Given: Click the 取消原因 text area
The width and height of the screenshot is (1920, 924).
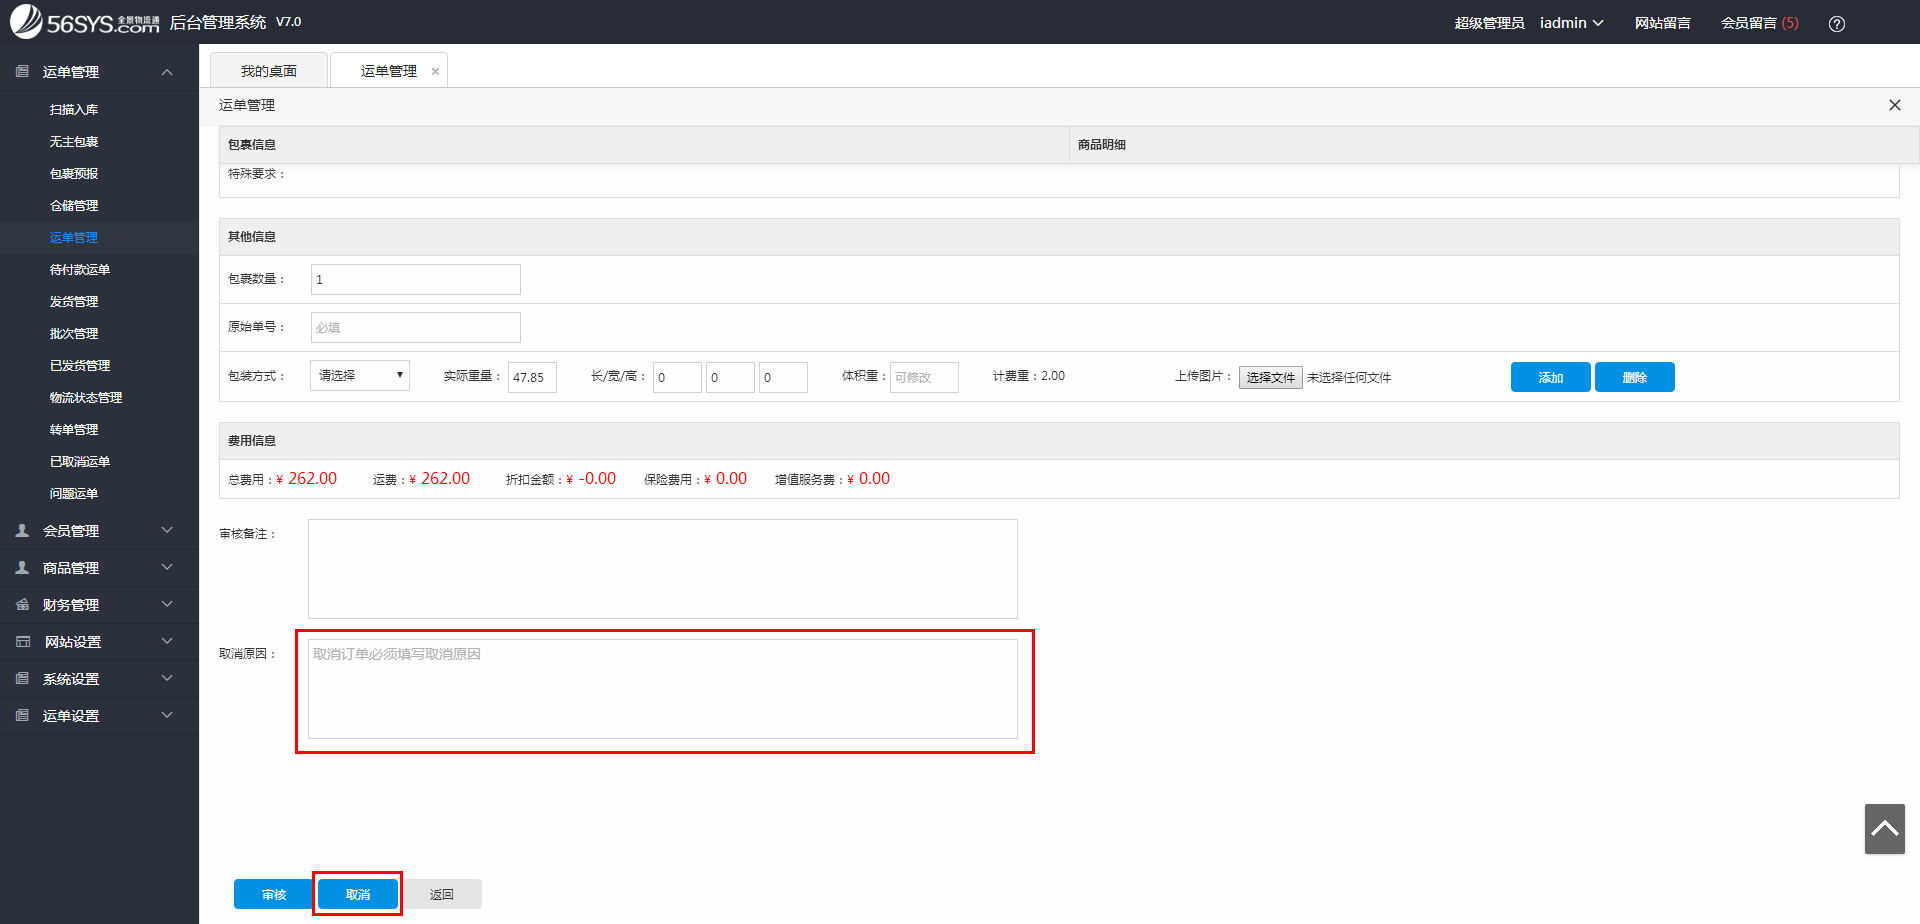Looking at the screenshot, I should pyautogui.click(x=662, y=689).
